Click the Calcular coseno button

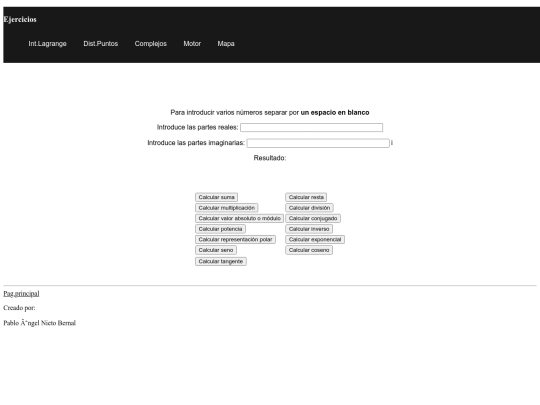(309, 250)
